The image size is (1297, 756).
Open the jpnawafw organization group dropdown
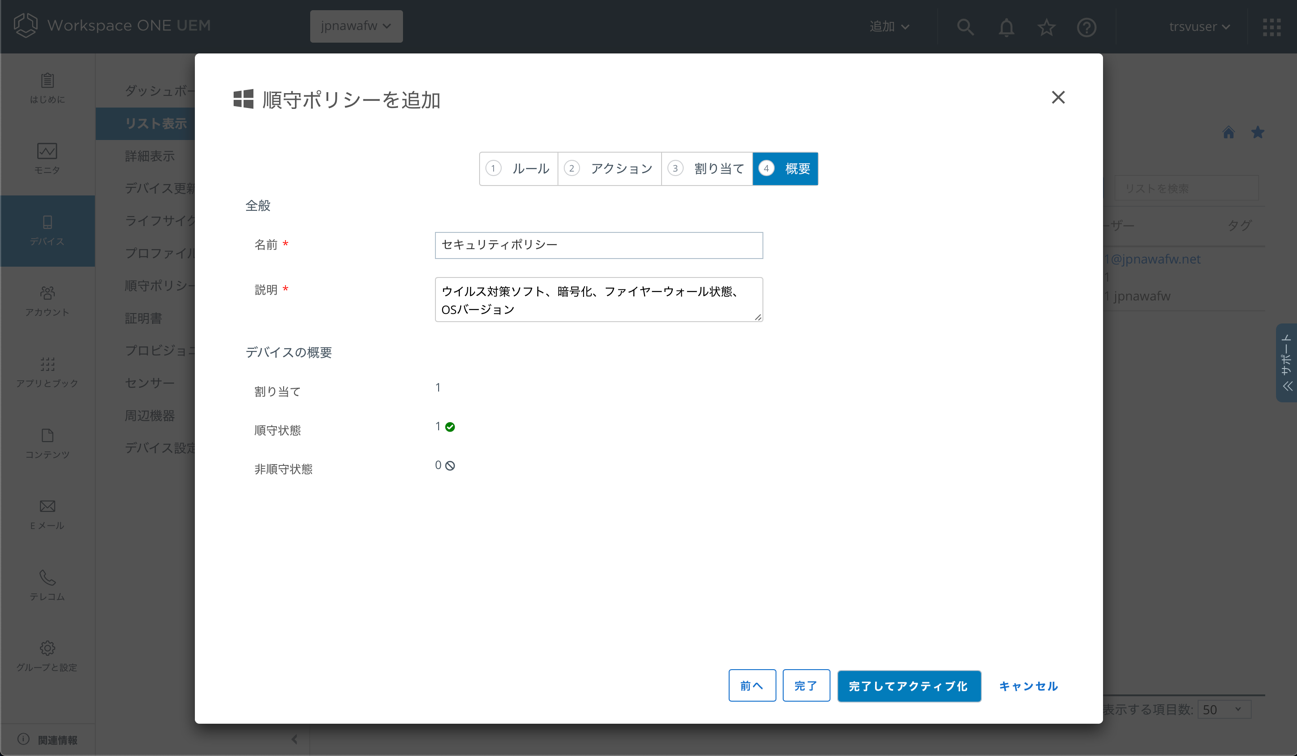click(356, 26)
